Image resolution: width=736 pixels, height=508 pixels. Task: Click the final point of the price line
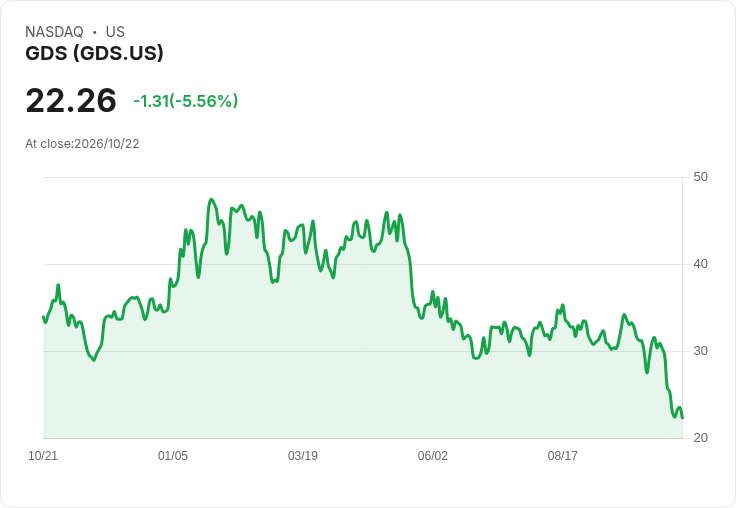click(x=682, y=417)
